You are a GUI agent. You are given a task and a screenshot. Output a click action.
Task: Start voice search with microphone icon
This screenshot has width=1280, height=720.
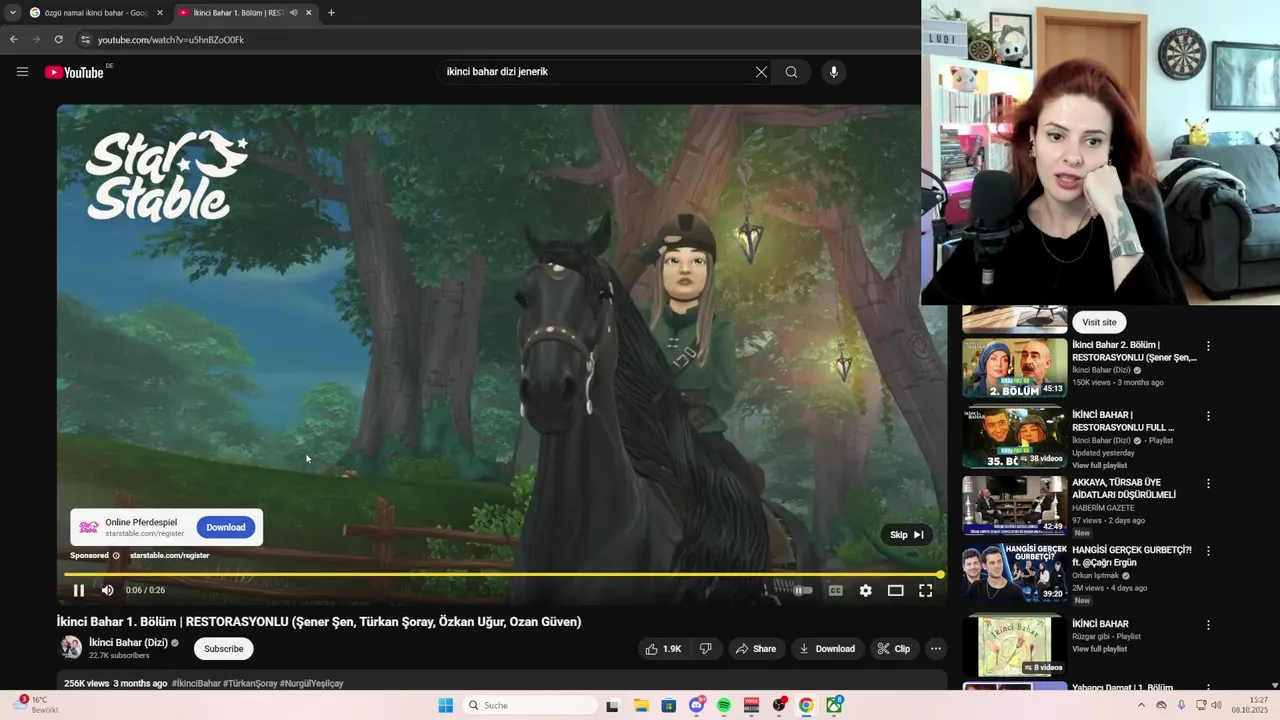click(x=833, y=72)
